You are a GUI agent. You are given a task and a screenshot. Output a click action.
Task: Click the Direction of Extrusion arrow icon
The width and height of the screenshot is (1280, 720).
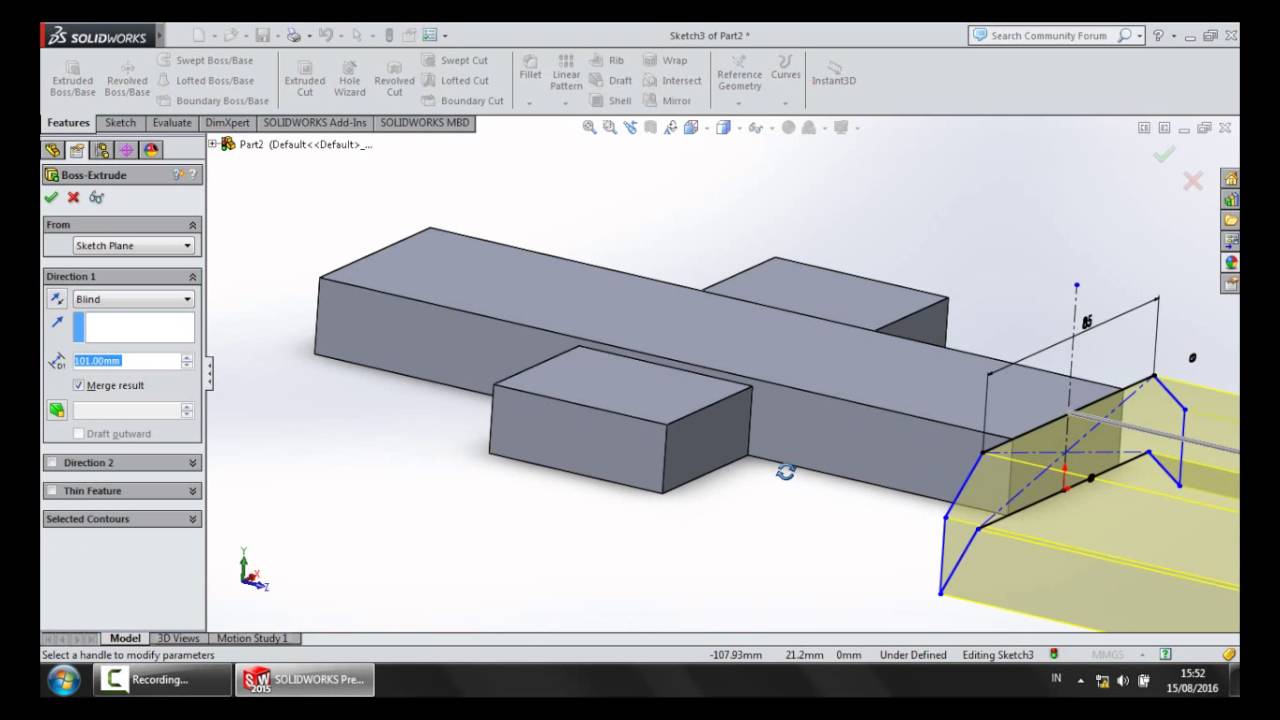(57, 323)
